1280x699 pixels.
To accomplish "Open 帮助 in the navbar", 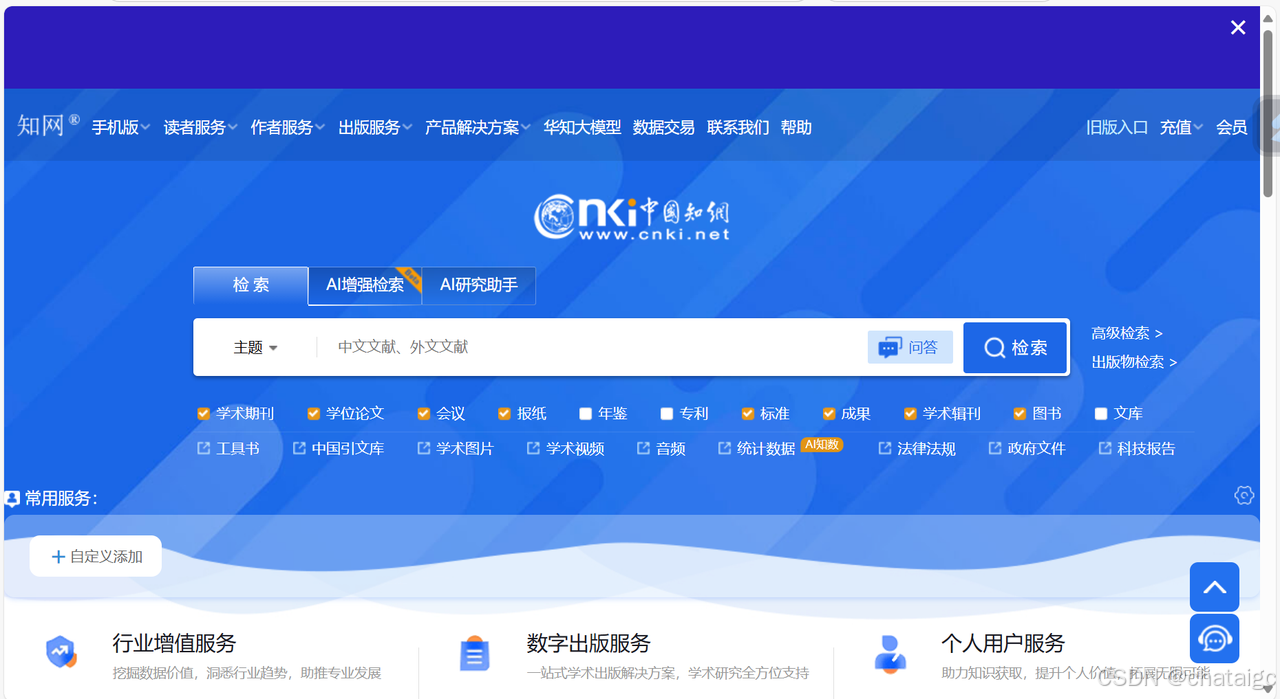I will click(796, 127).
